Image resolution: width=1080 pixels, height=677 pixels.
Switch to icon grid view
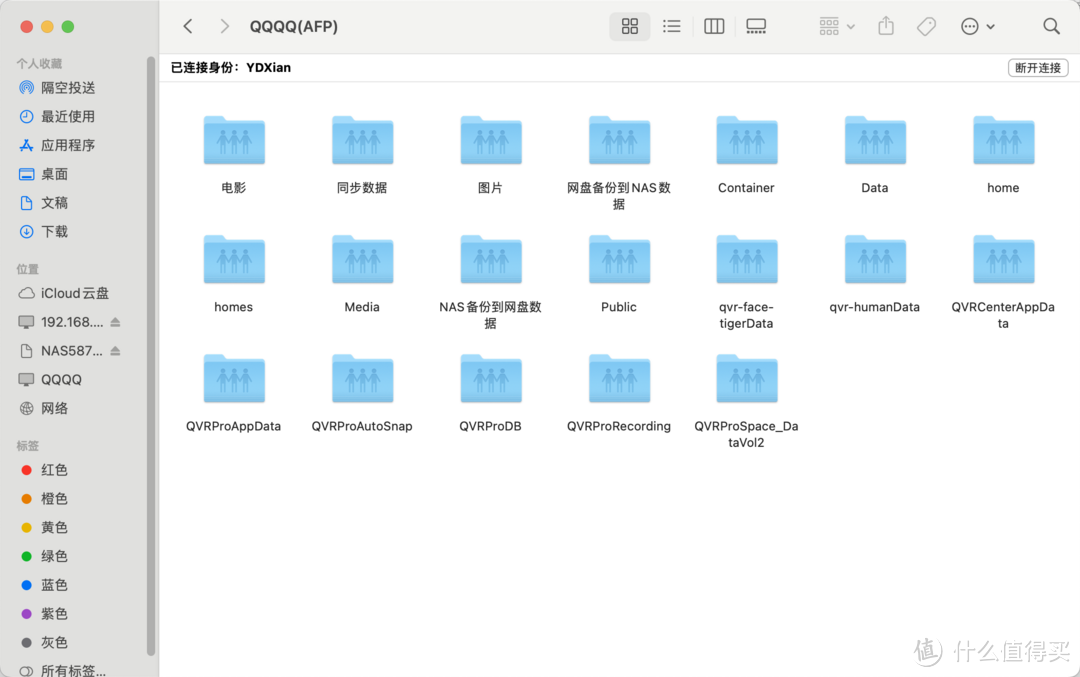(x=630, y=27)
